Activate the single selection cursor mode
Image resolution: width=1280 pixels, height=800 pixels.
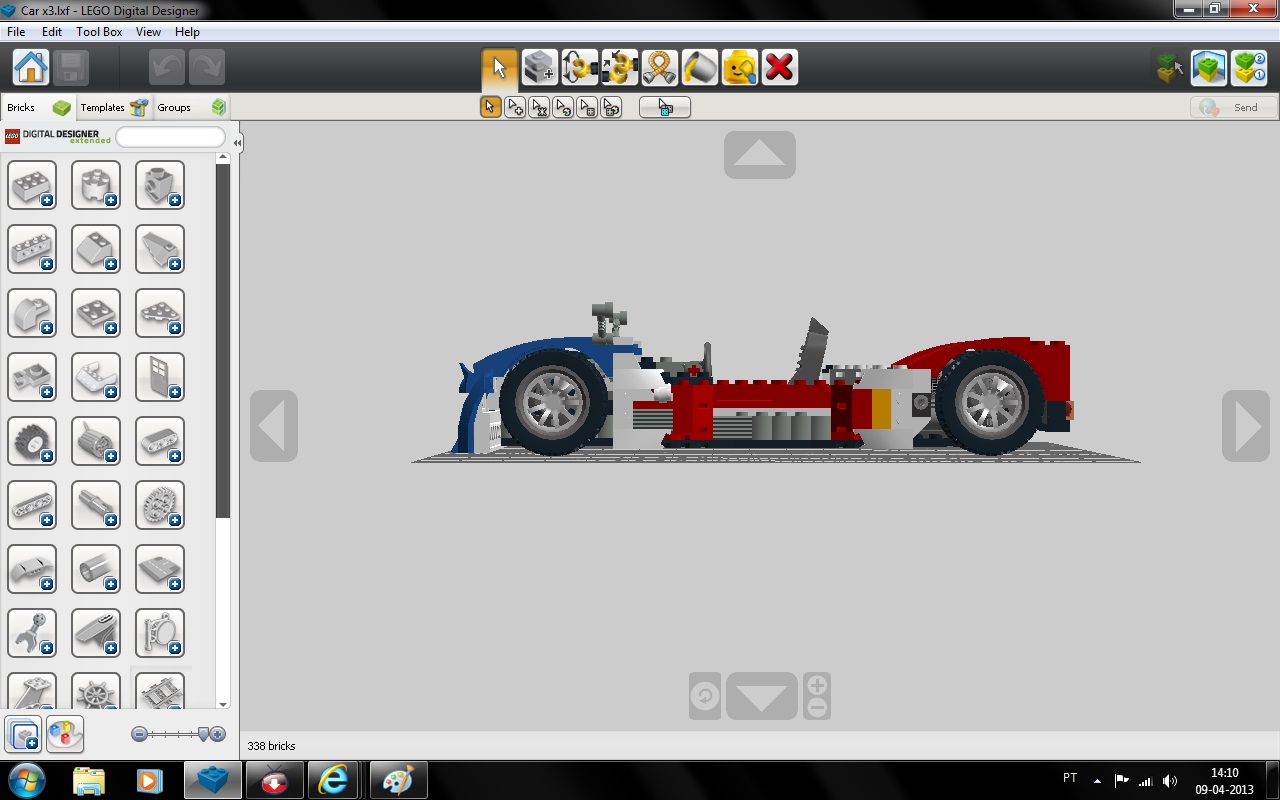(490, 107)
